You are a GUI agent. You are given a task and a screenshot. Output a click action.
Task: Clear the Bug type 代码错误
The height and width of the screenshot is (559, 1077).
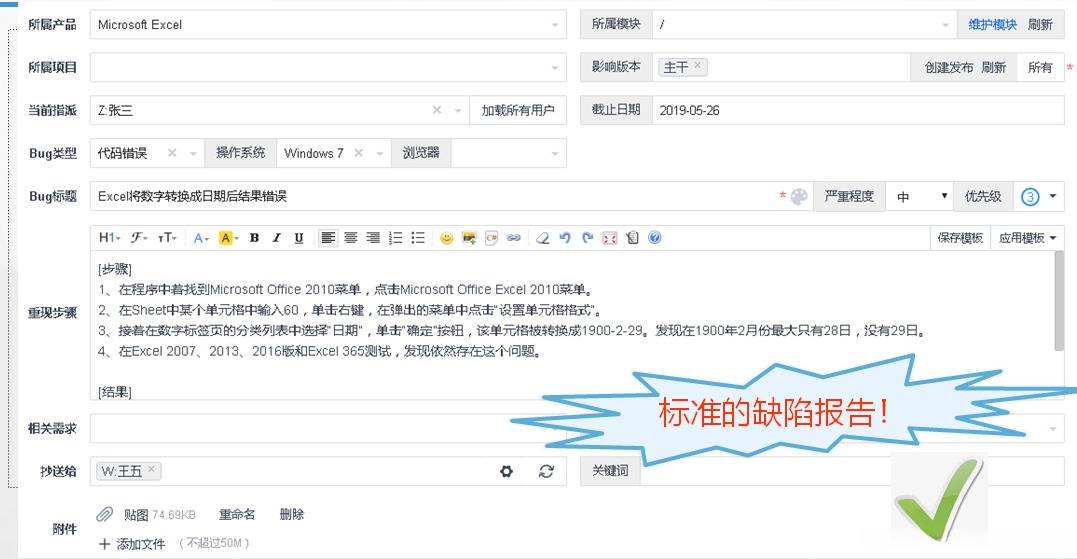[172, 152]
